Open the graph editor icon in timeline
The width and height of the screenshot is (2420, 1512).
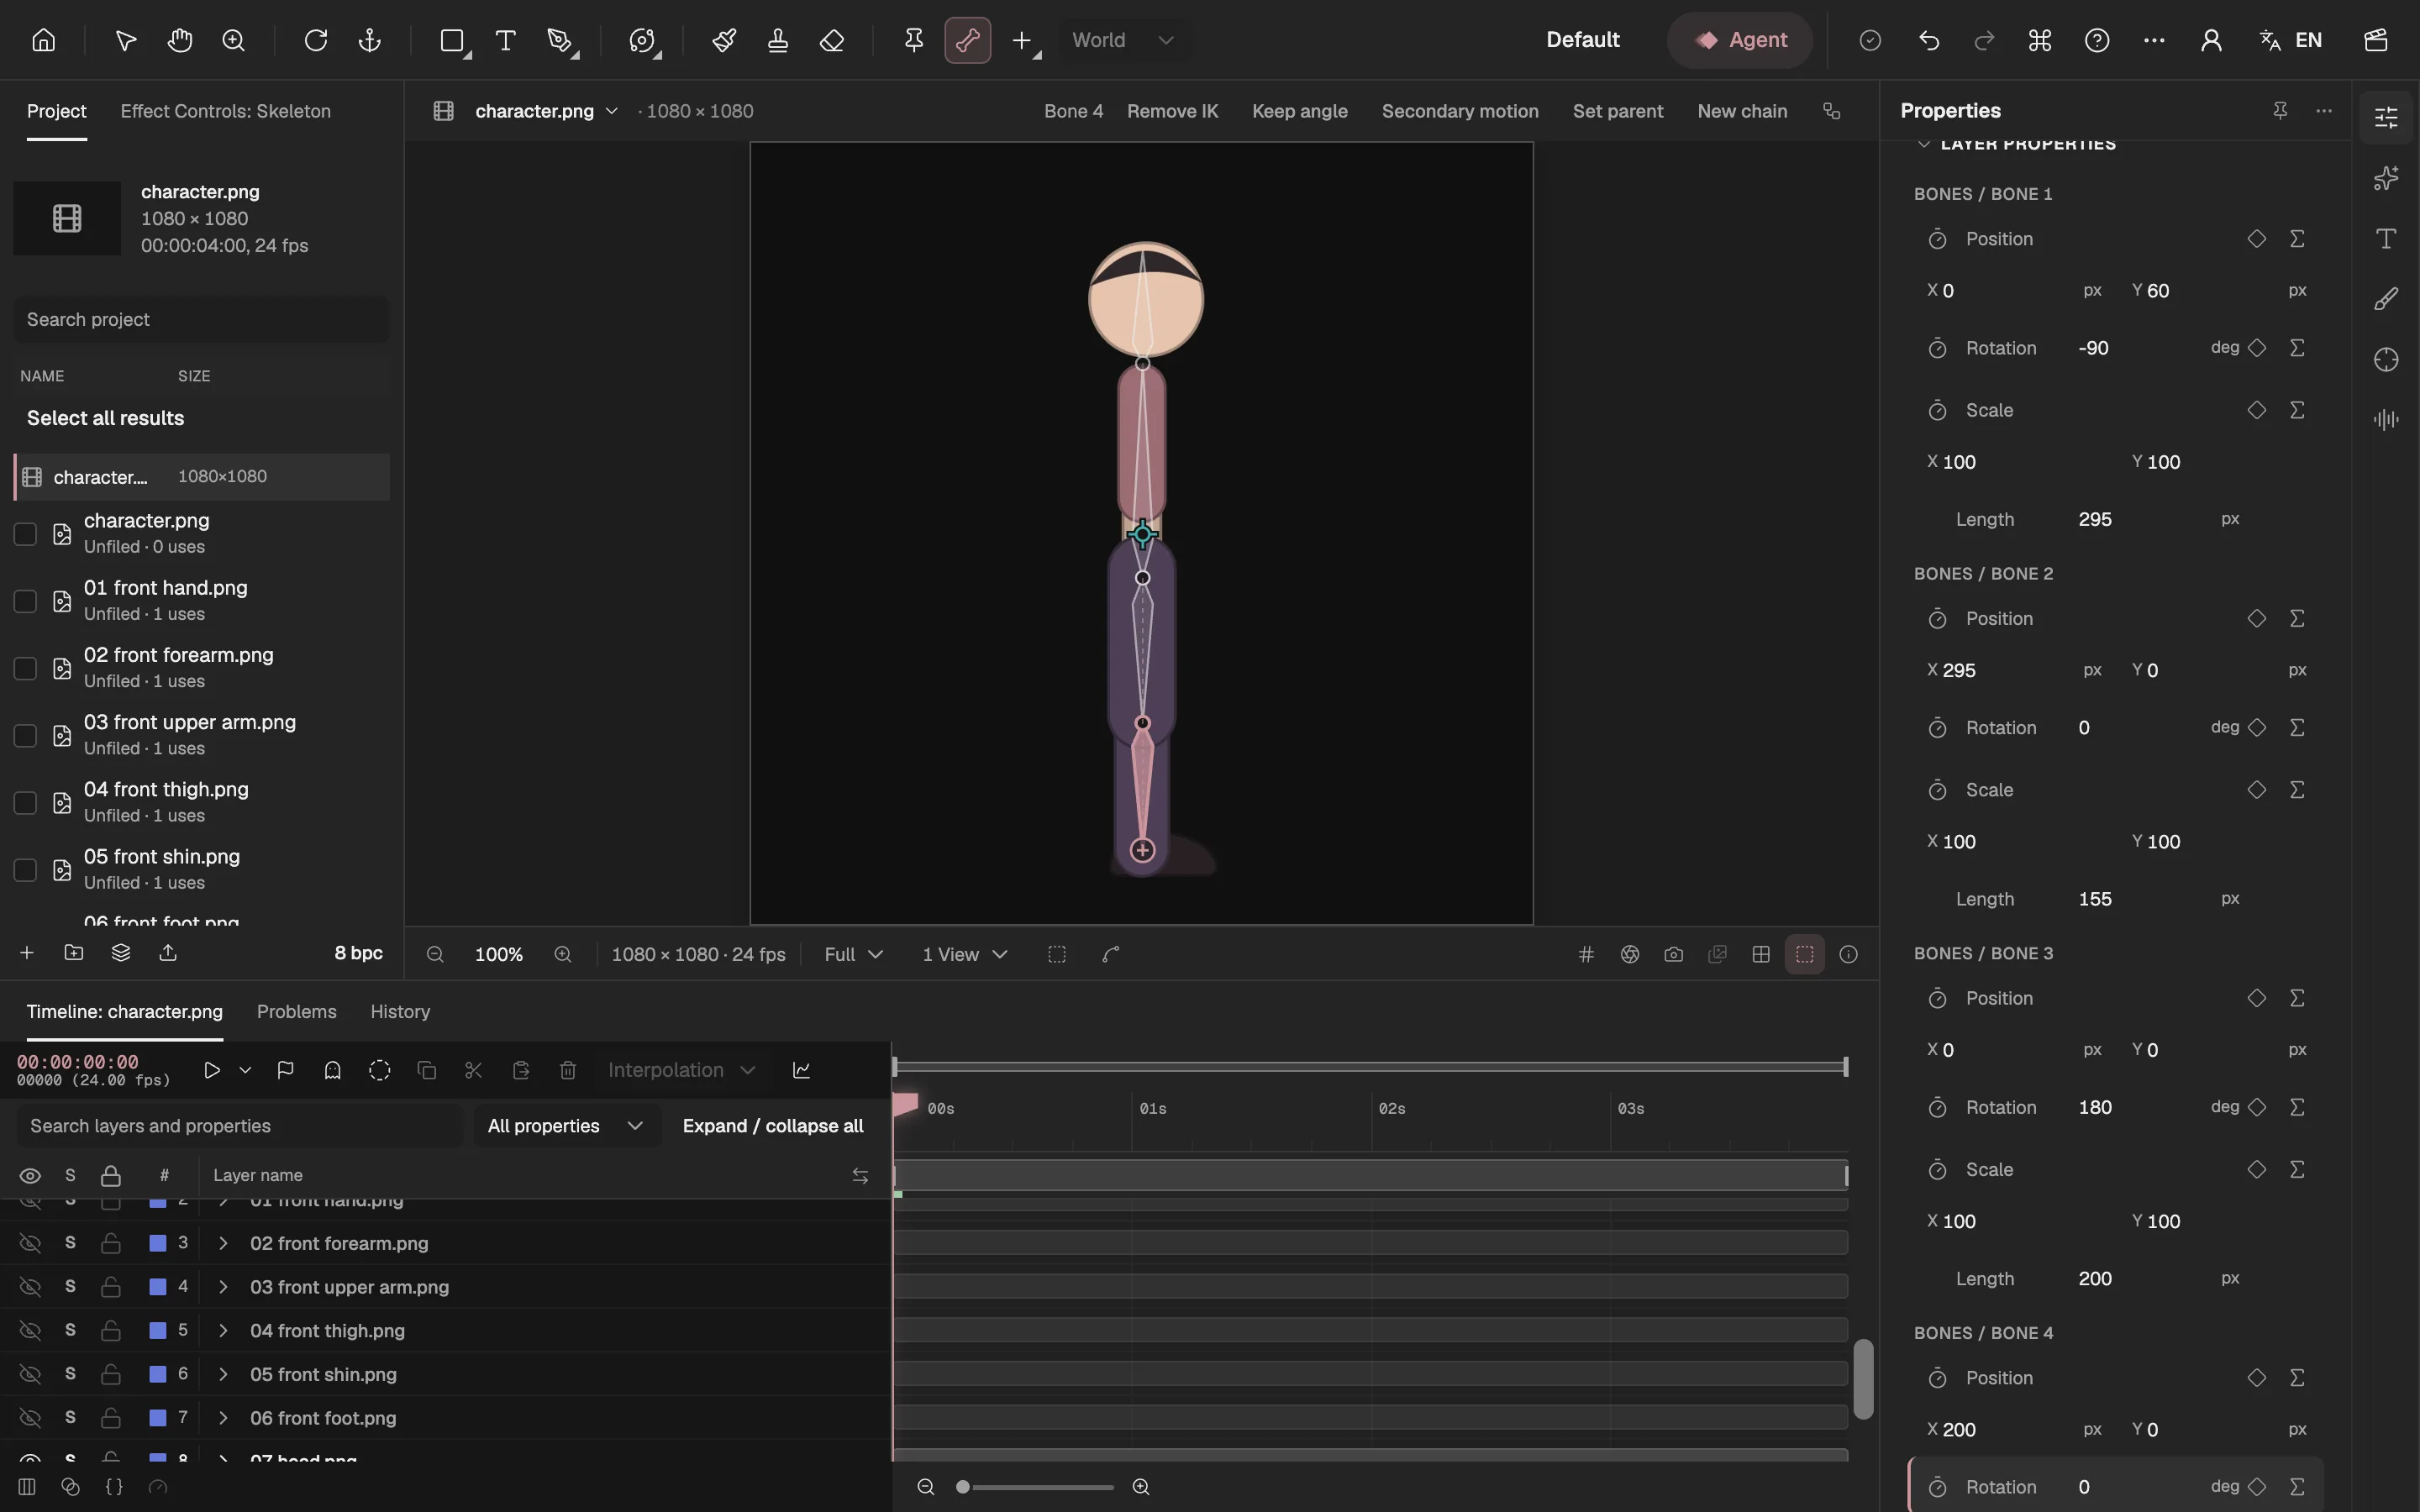pyautogui.click(x=801, y=1070)
